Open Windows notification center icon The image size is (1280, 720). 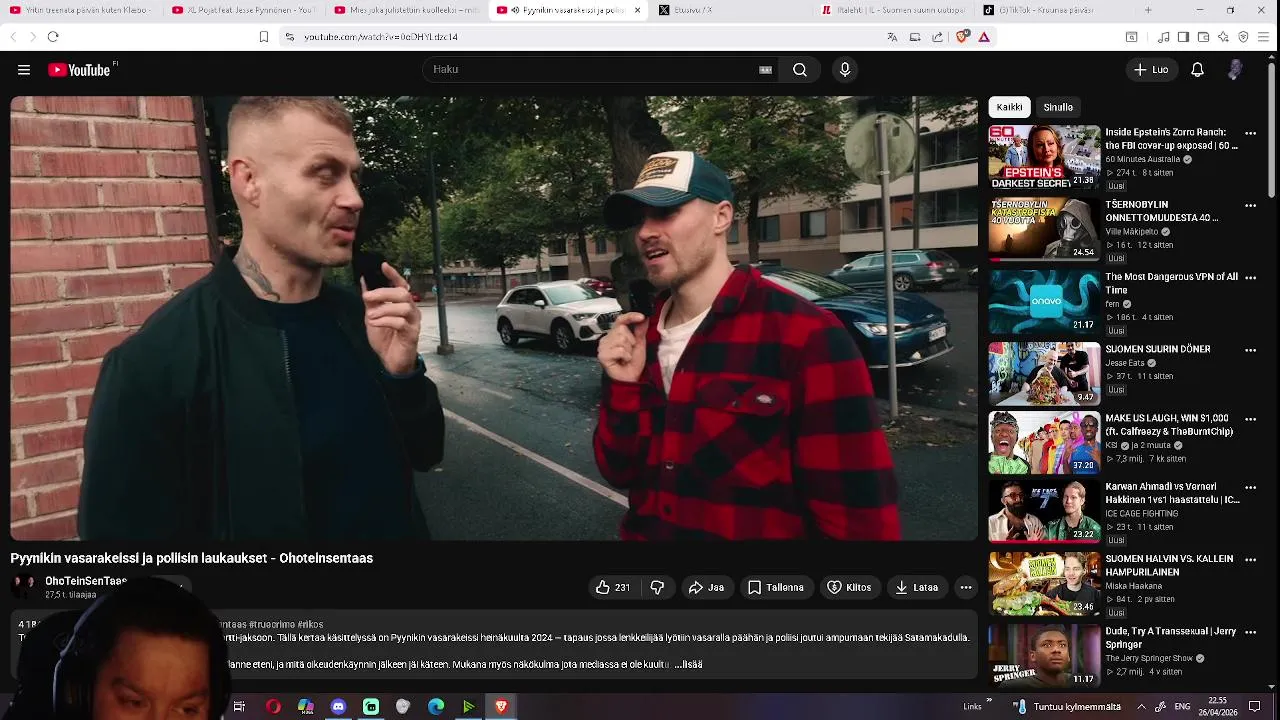(x=1255, y=706)
